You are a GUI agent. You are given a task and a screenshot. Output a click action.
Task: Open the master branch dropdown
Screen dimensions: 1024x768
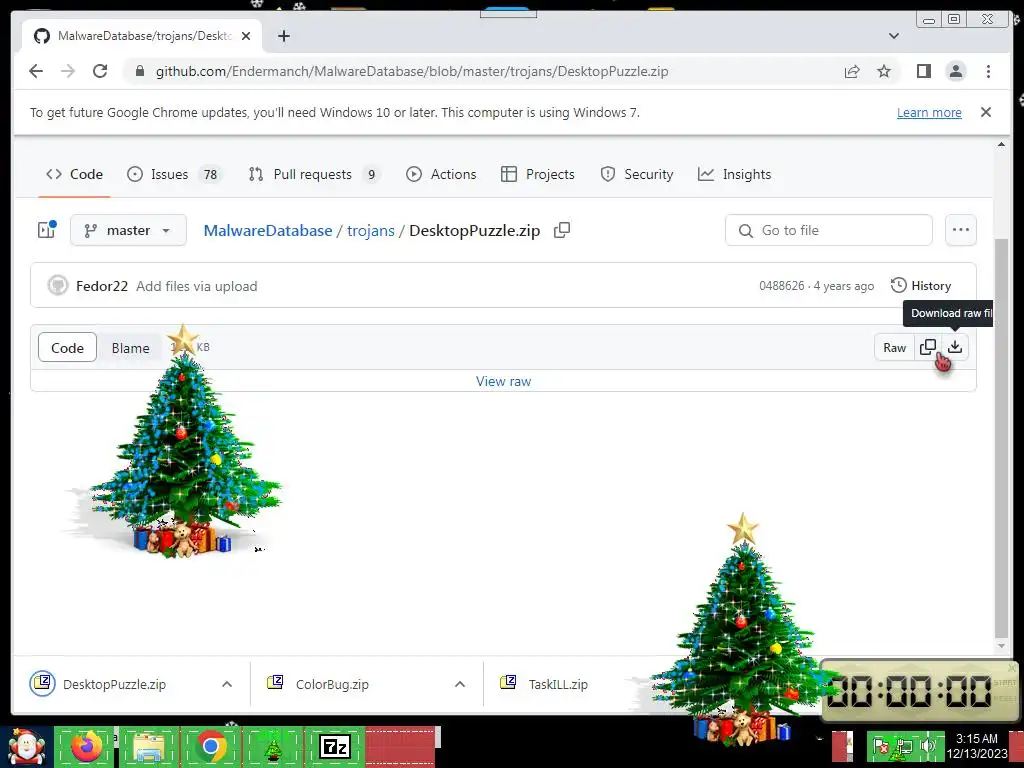tap(128, 230)
